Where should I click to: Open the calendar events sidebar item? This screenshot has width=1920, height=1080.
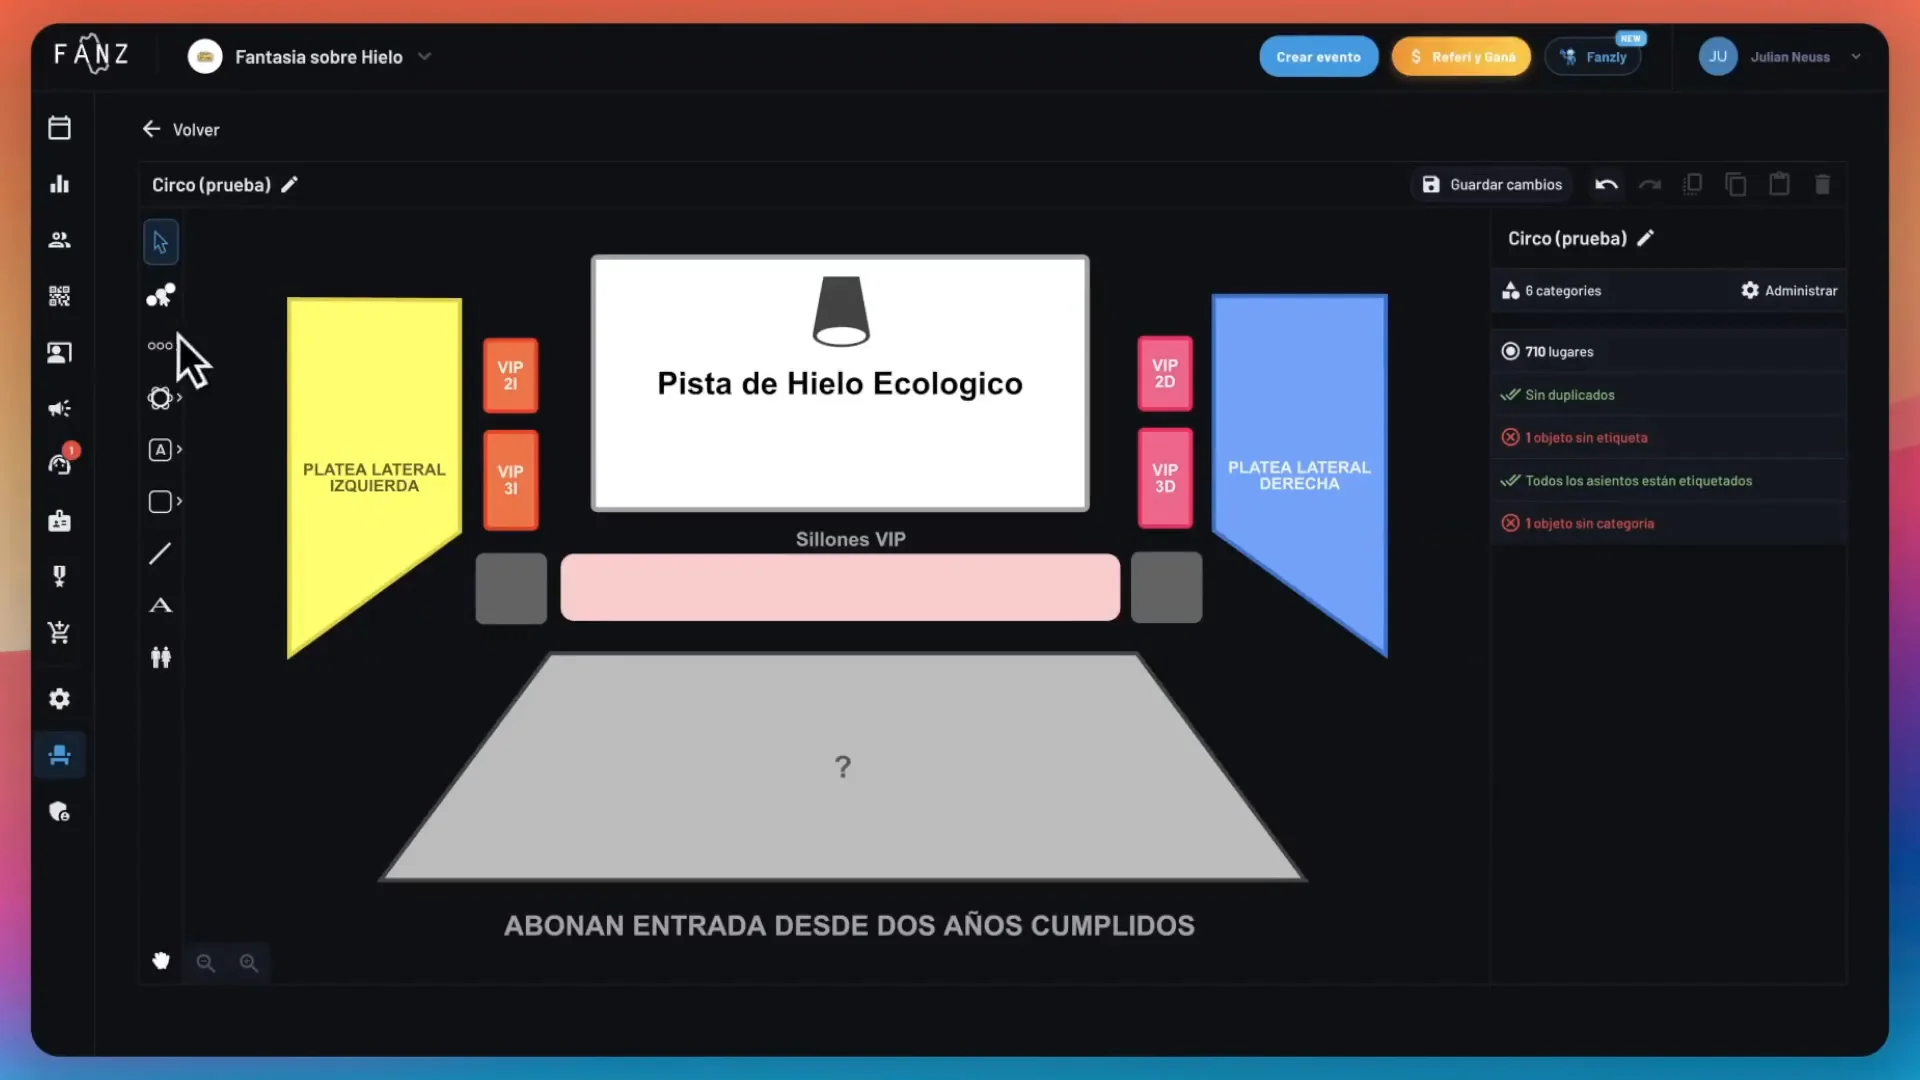[59, 128]
